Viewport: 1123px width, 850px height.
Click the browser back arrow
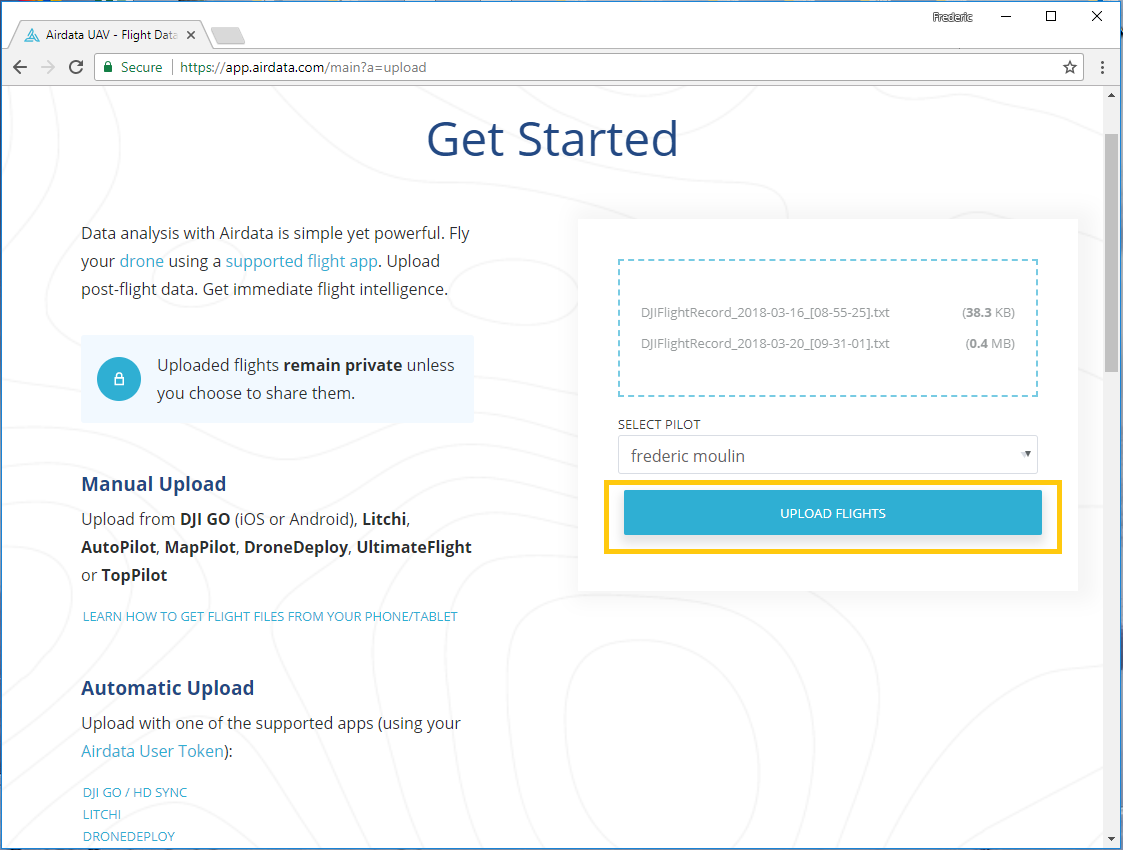[x=20, y=67]
